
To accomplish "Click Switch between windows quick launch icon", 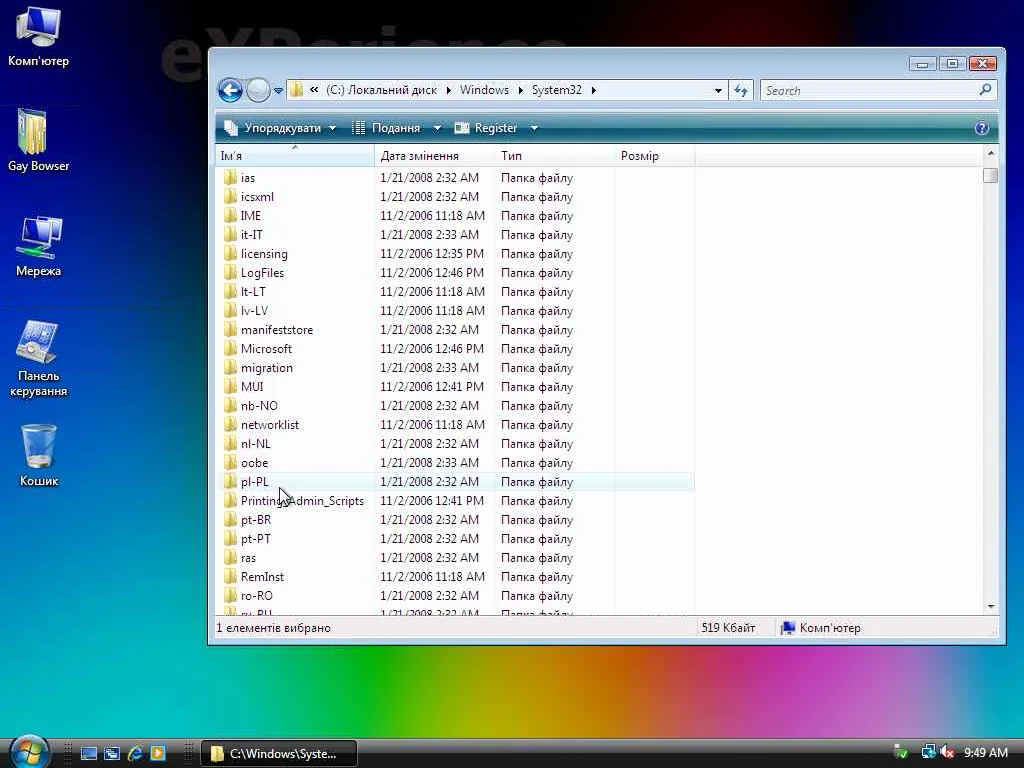I will [x=112, y=753].
